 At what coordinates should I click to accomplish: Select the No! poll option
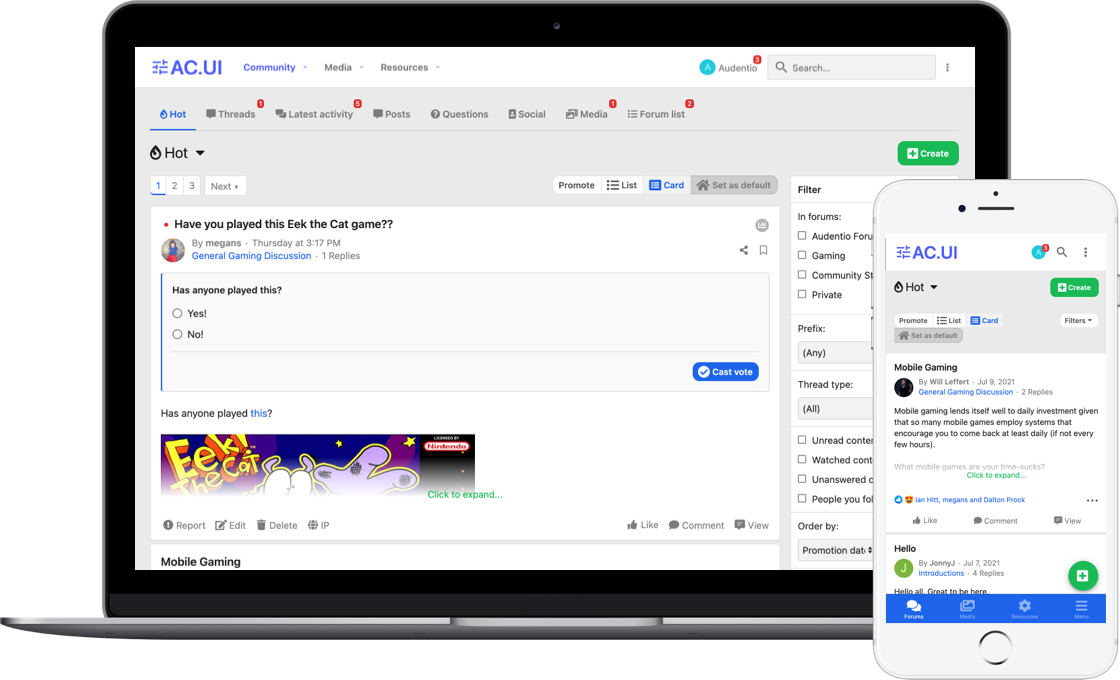(x=178, y=335)
